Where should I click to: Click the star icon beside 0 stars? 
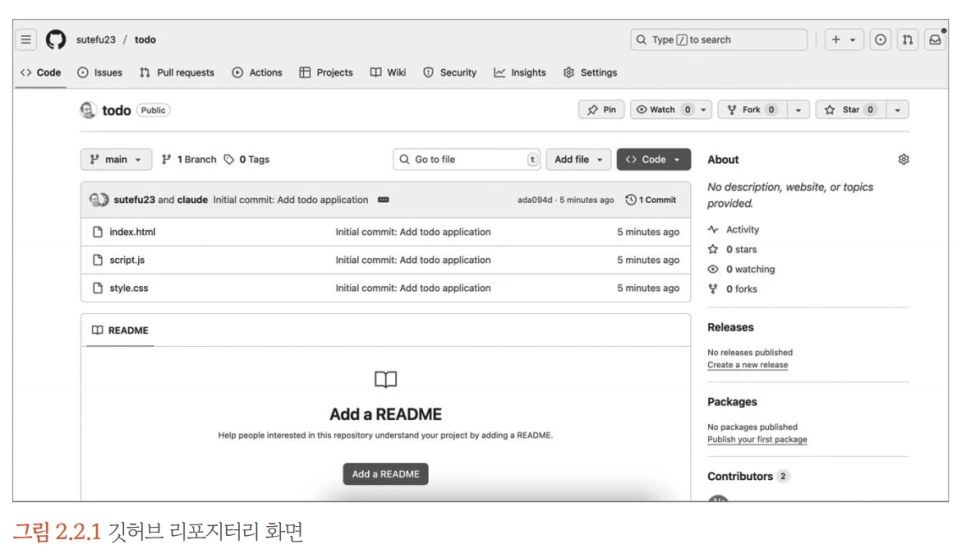point(713,250)
